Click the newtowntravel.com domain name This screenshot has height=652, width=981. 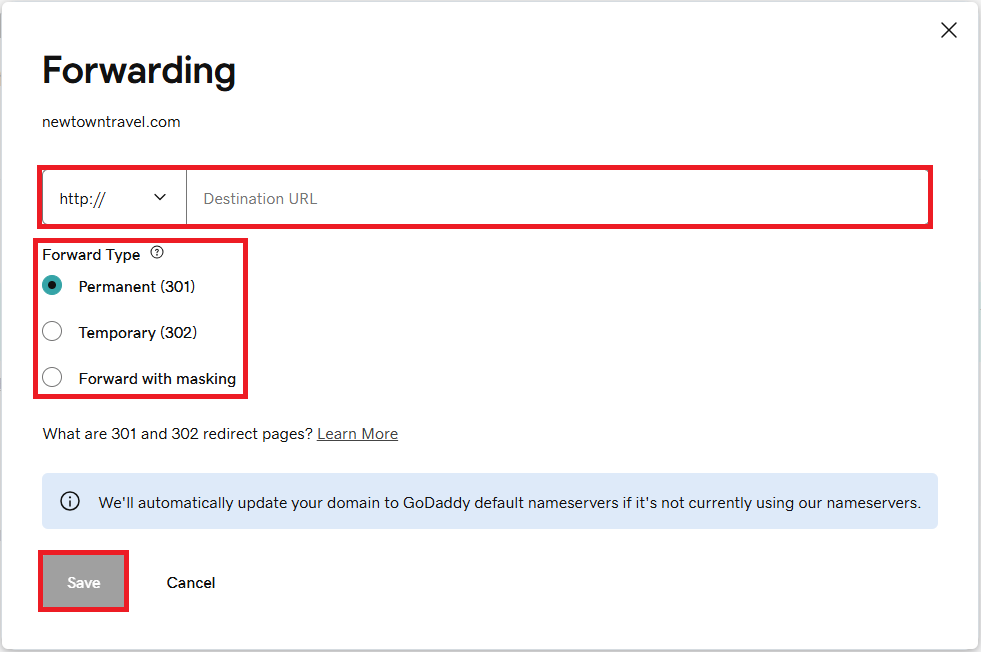click(111, 122)
